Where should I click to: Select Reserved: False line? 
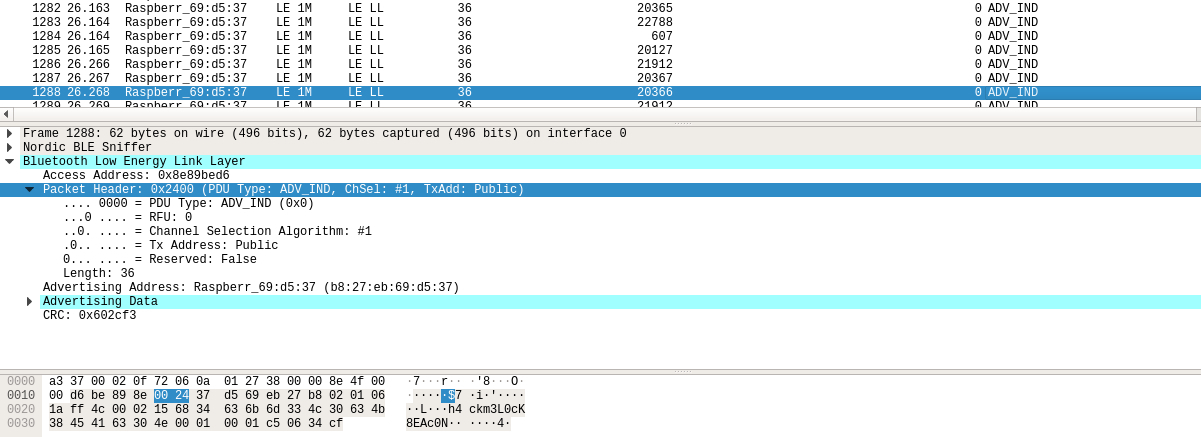tap(160, 260)
